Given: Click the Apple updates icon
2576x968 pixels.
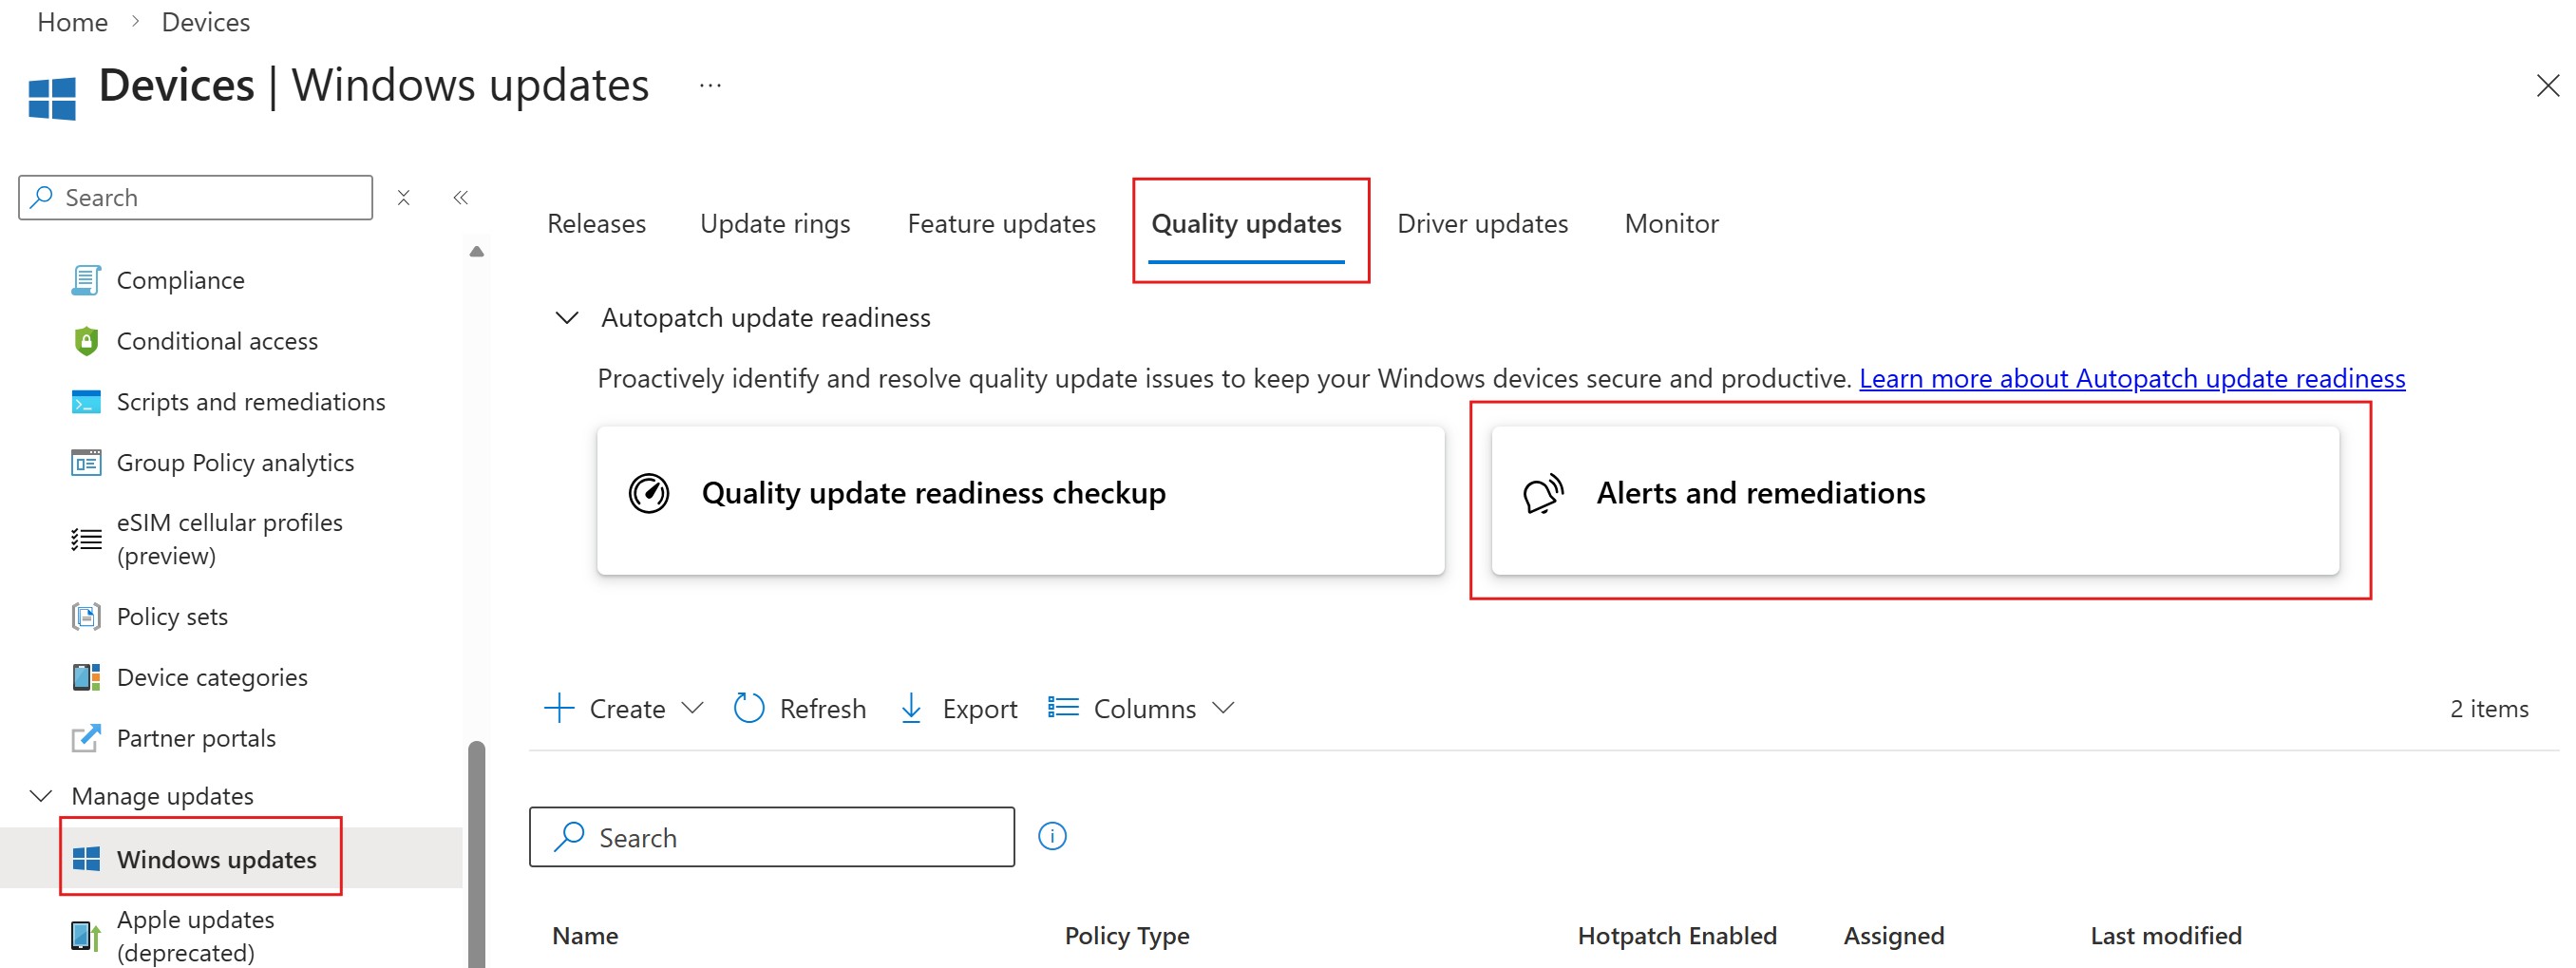Looking at the screenshot, I should pos(86,936).
